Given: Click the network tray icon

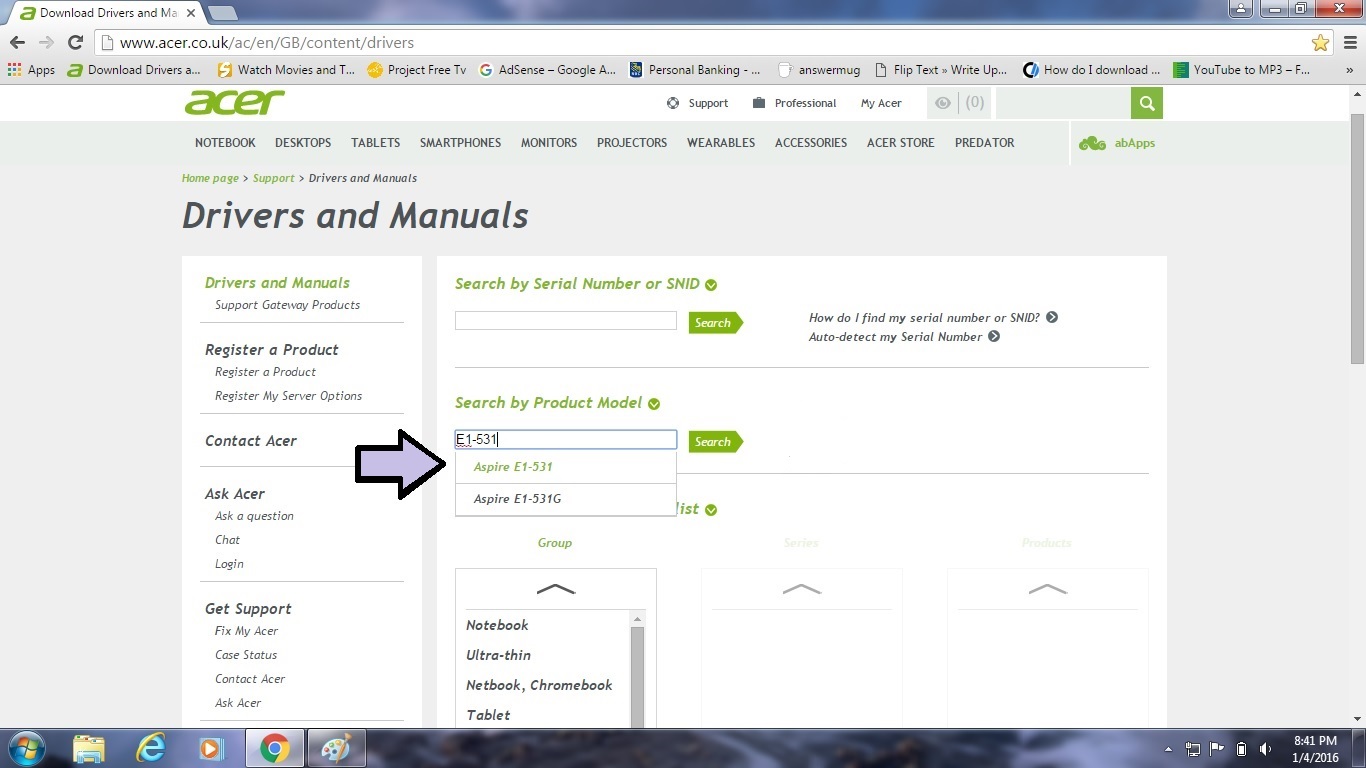Looking at the screenshot, I should click(x=1192, y=749).
